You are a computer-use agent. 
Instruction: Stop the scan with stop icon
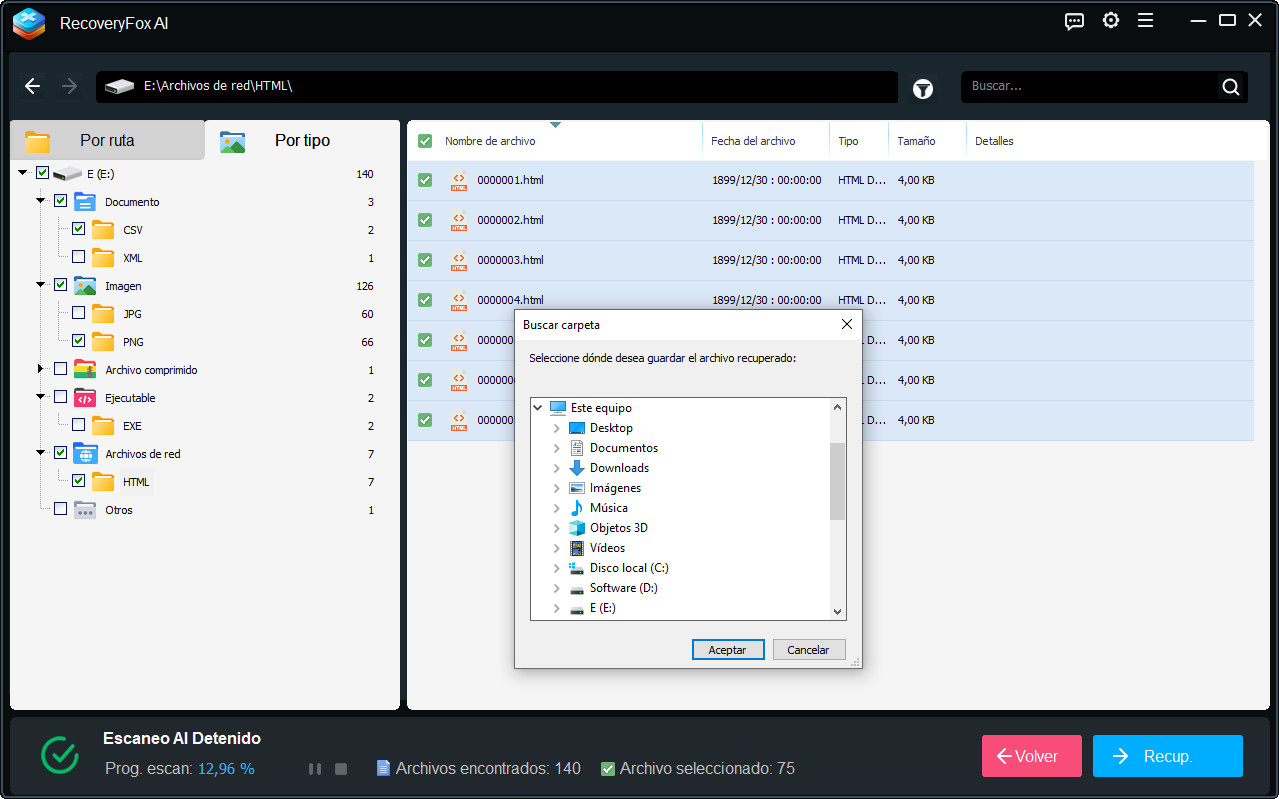pyautogui.click(x=341, y=769)
